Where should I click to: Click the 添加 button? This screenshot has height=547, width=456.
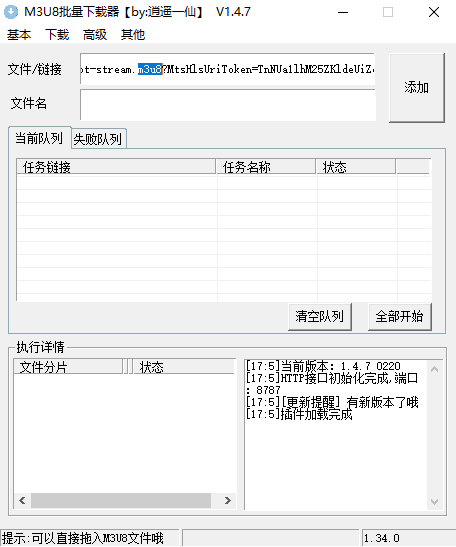coord(417,88)
